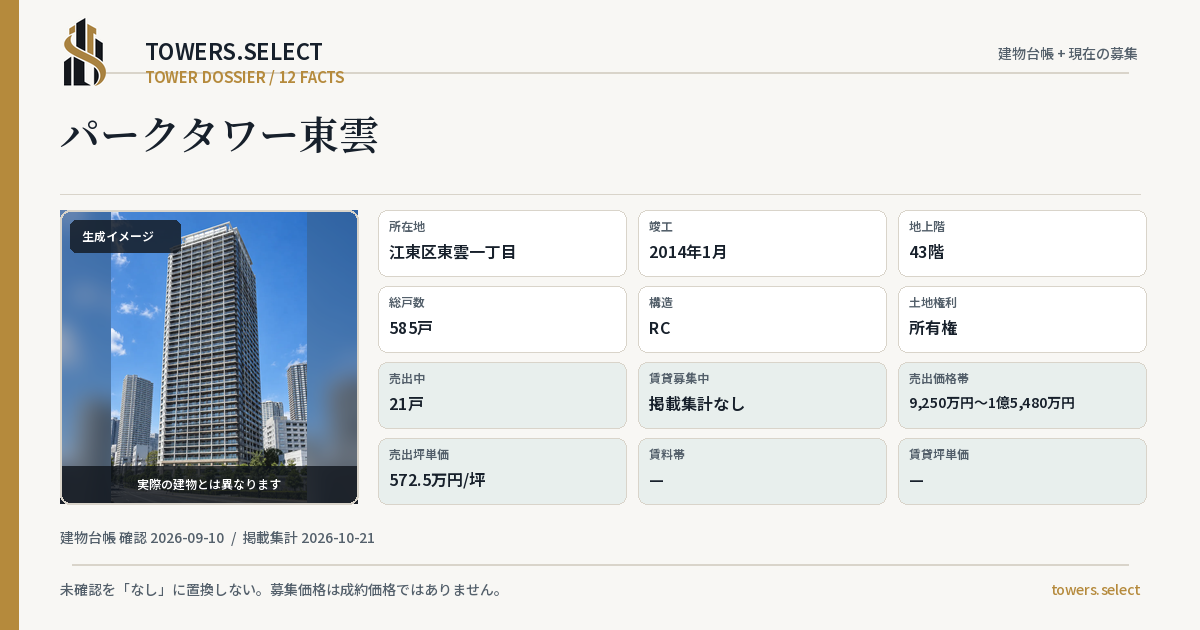Click the Towers.Select tower logo icon
1200x630 pixels.
click(x=85, y=52)
